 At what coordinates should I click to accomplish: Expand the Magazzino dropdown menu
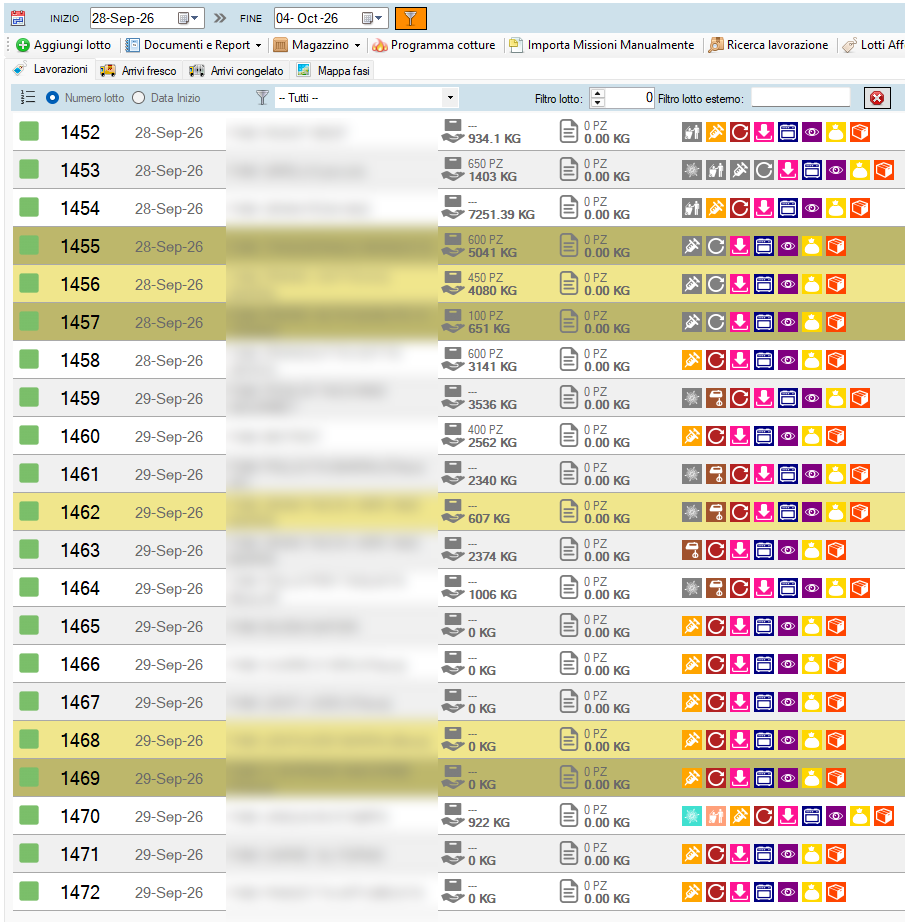(317, 45)
